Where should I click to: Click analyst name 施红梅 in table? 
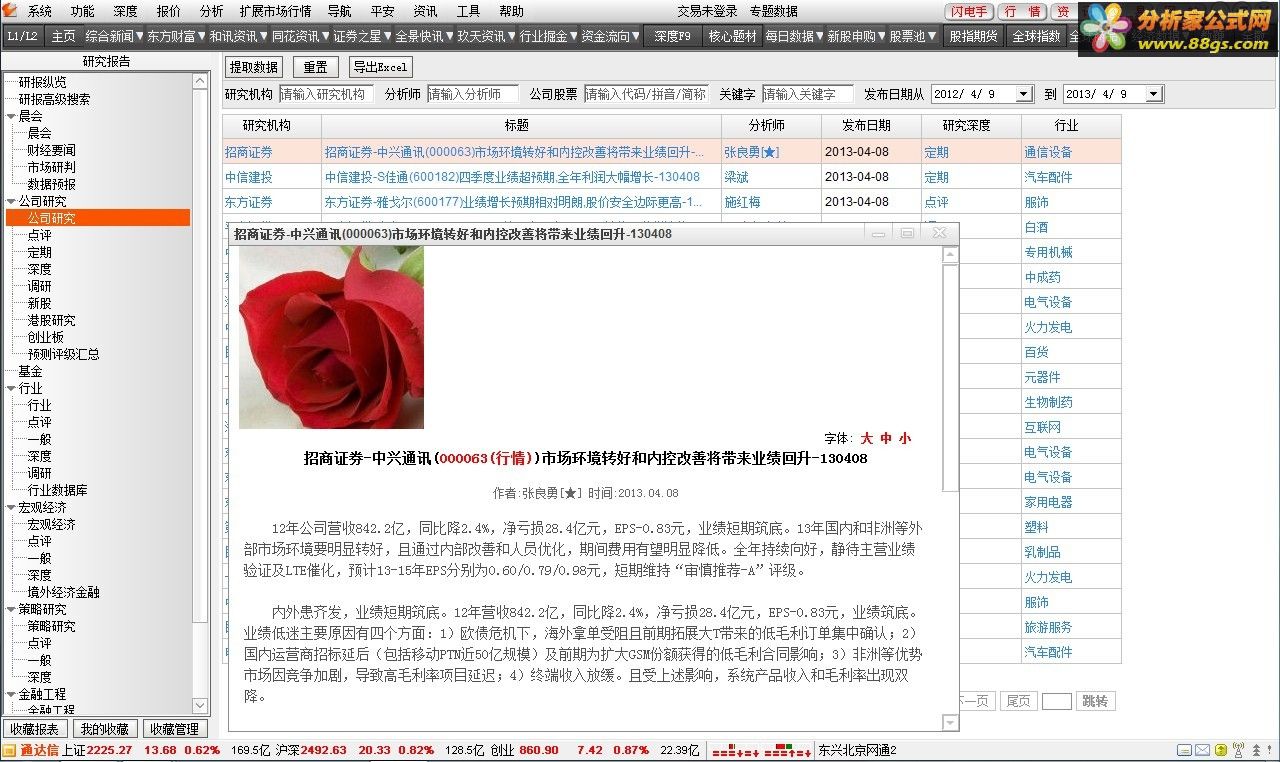pos(743,202)
